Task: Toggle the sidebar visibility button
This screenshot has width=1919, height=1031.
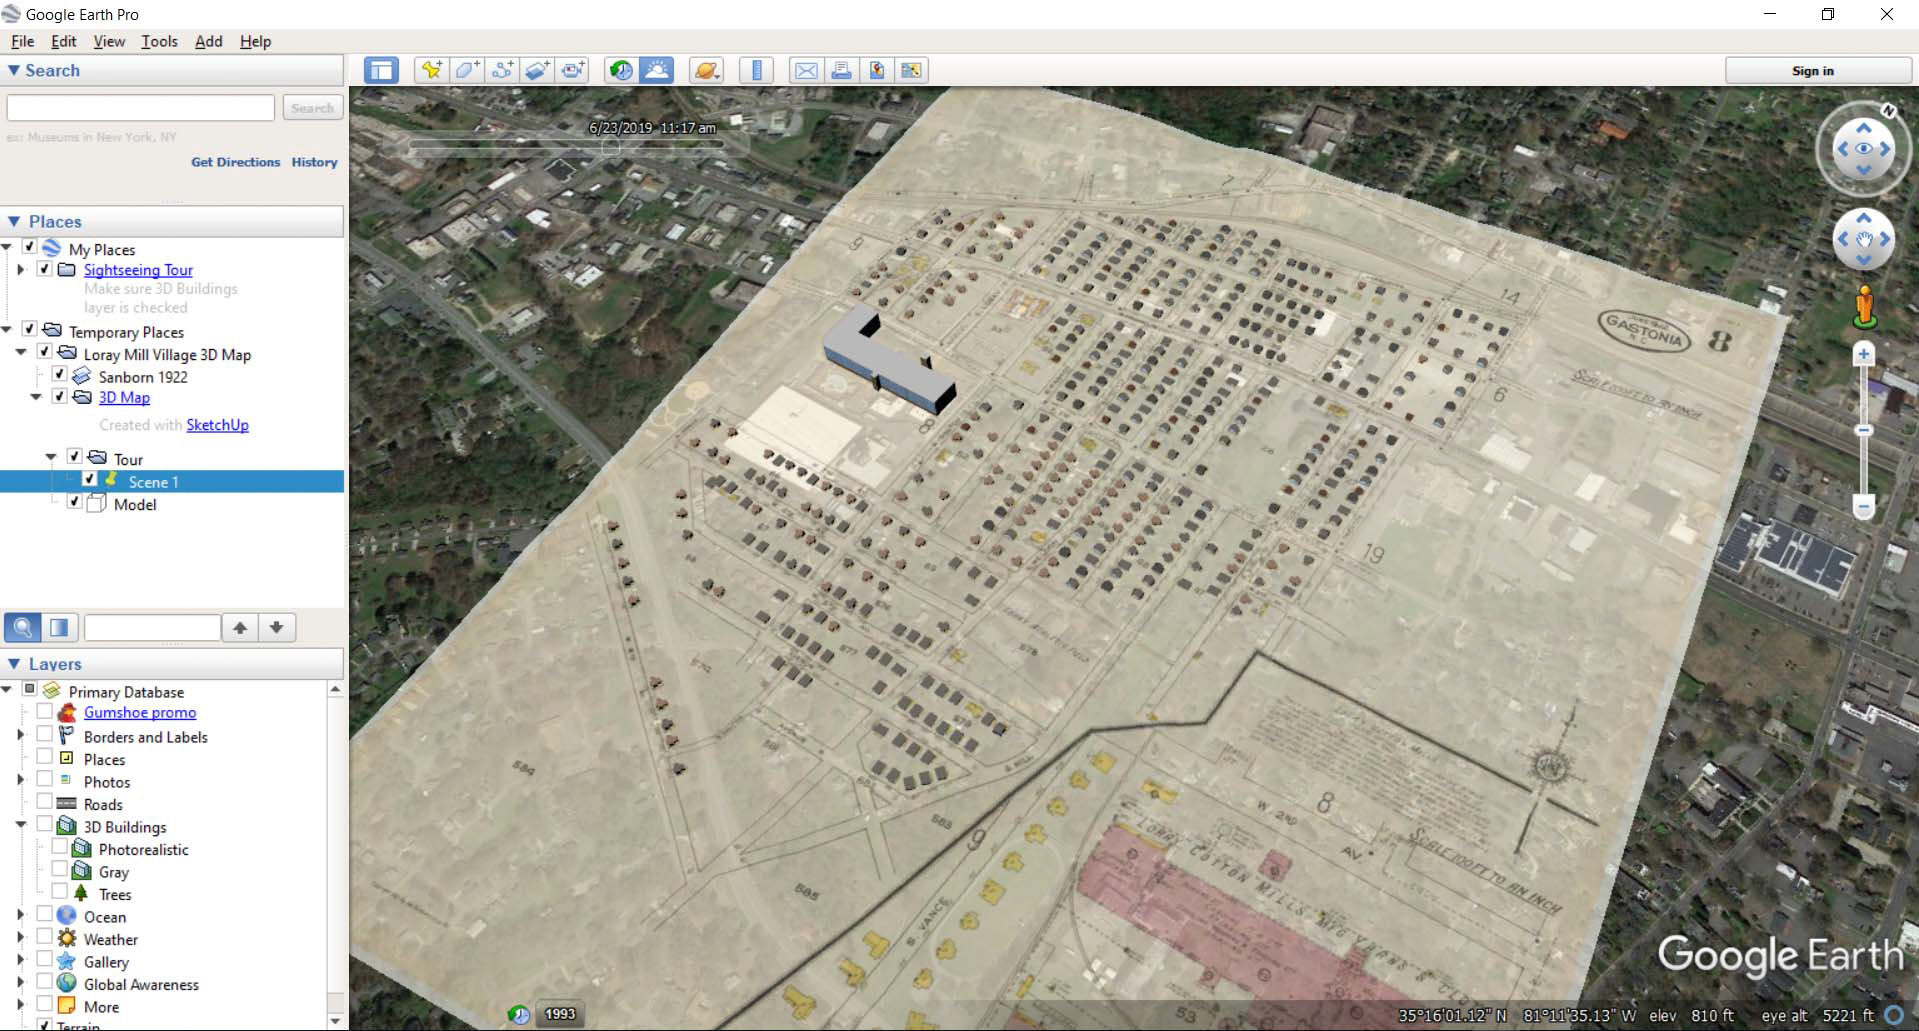Action: [x=380, y=70]
